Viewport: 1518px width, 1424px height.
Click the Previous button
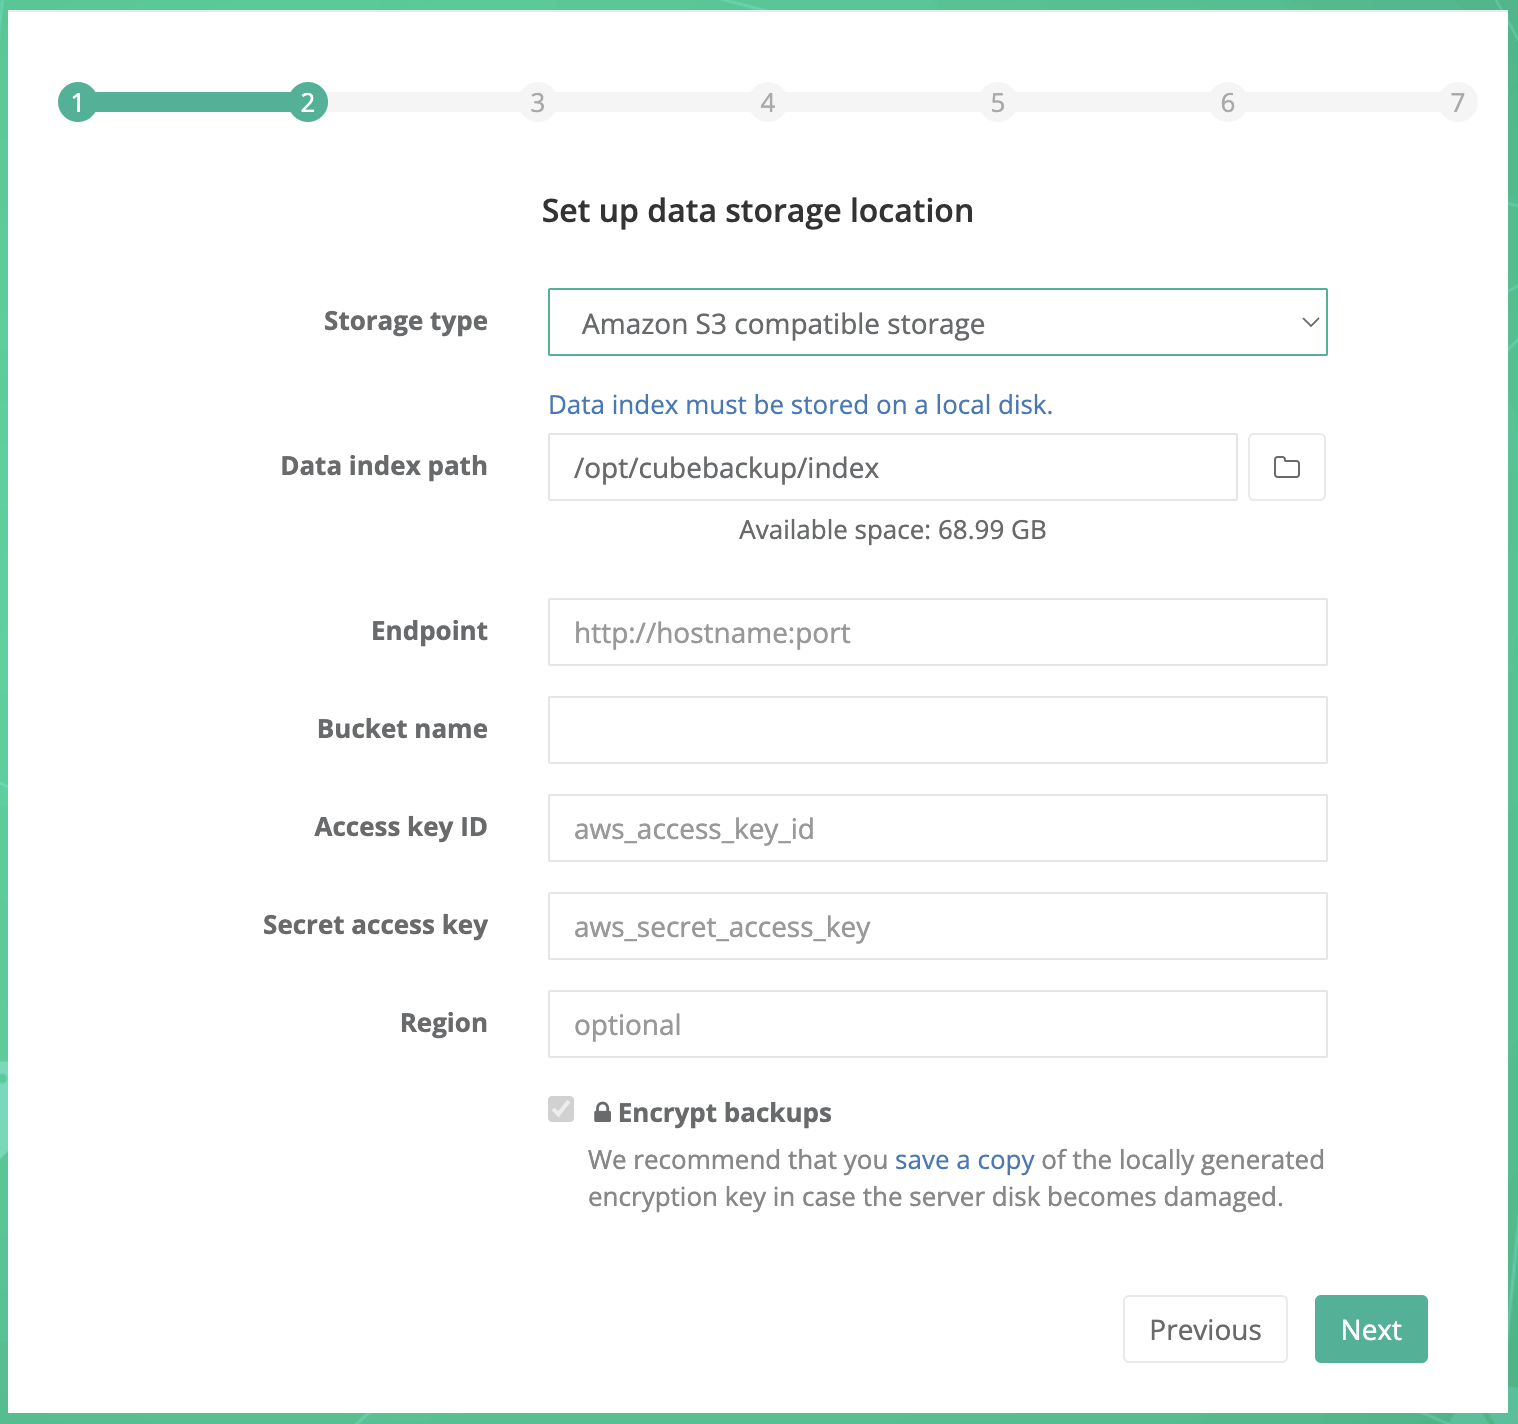click(1204, 1329)
